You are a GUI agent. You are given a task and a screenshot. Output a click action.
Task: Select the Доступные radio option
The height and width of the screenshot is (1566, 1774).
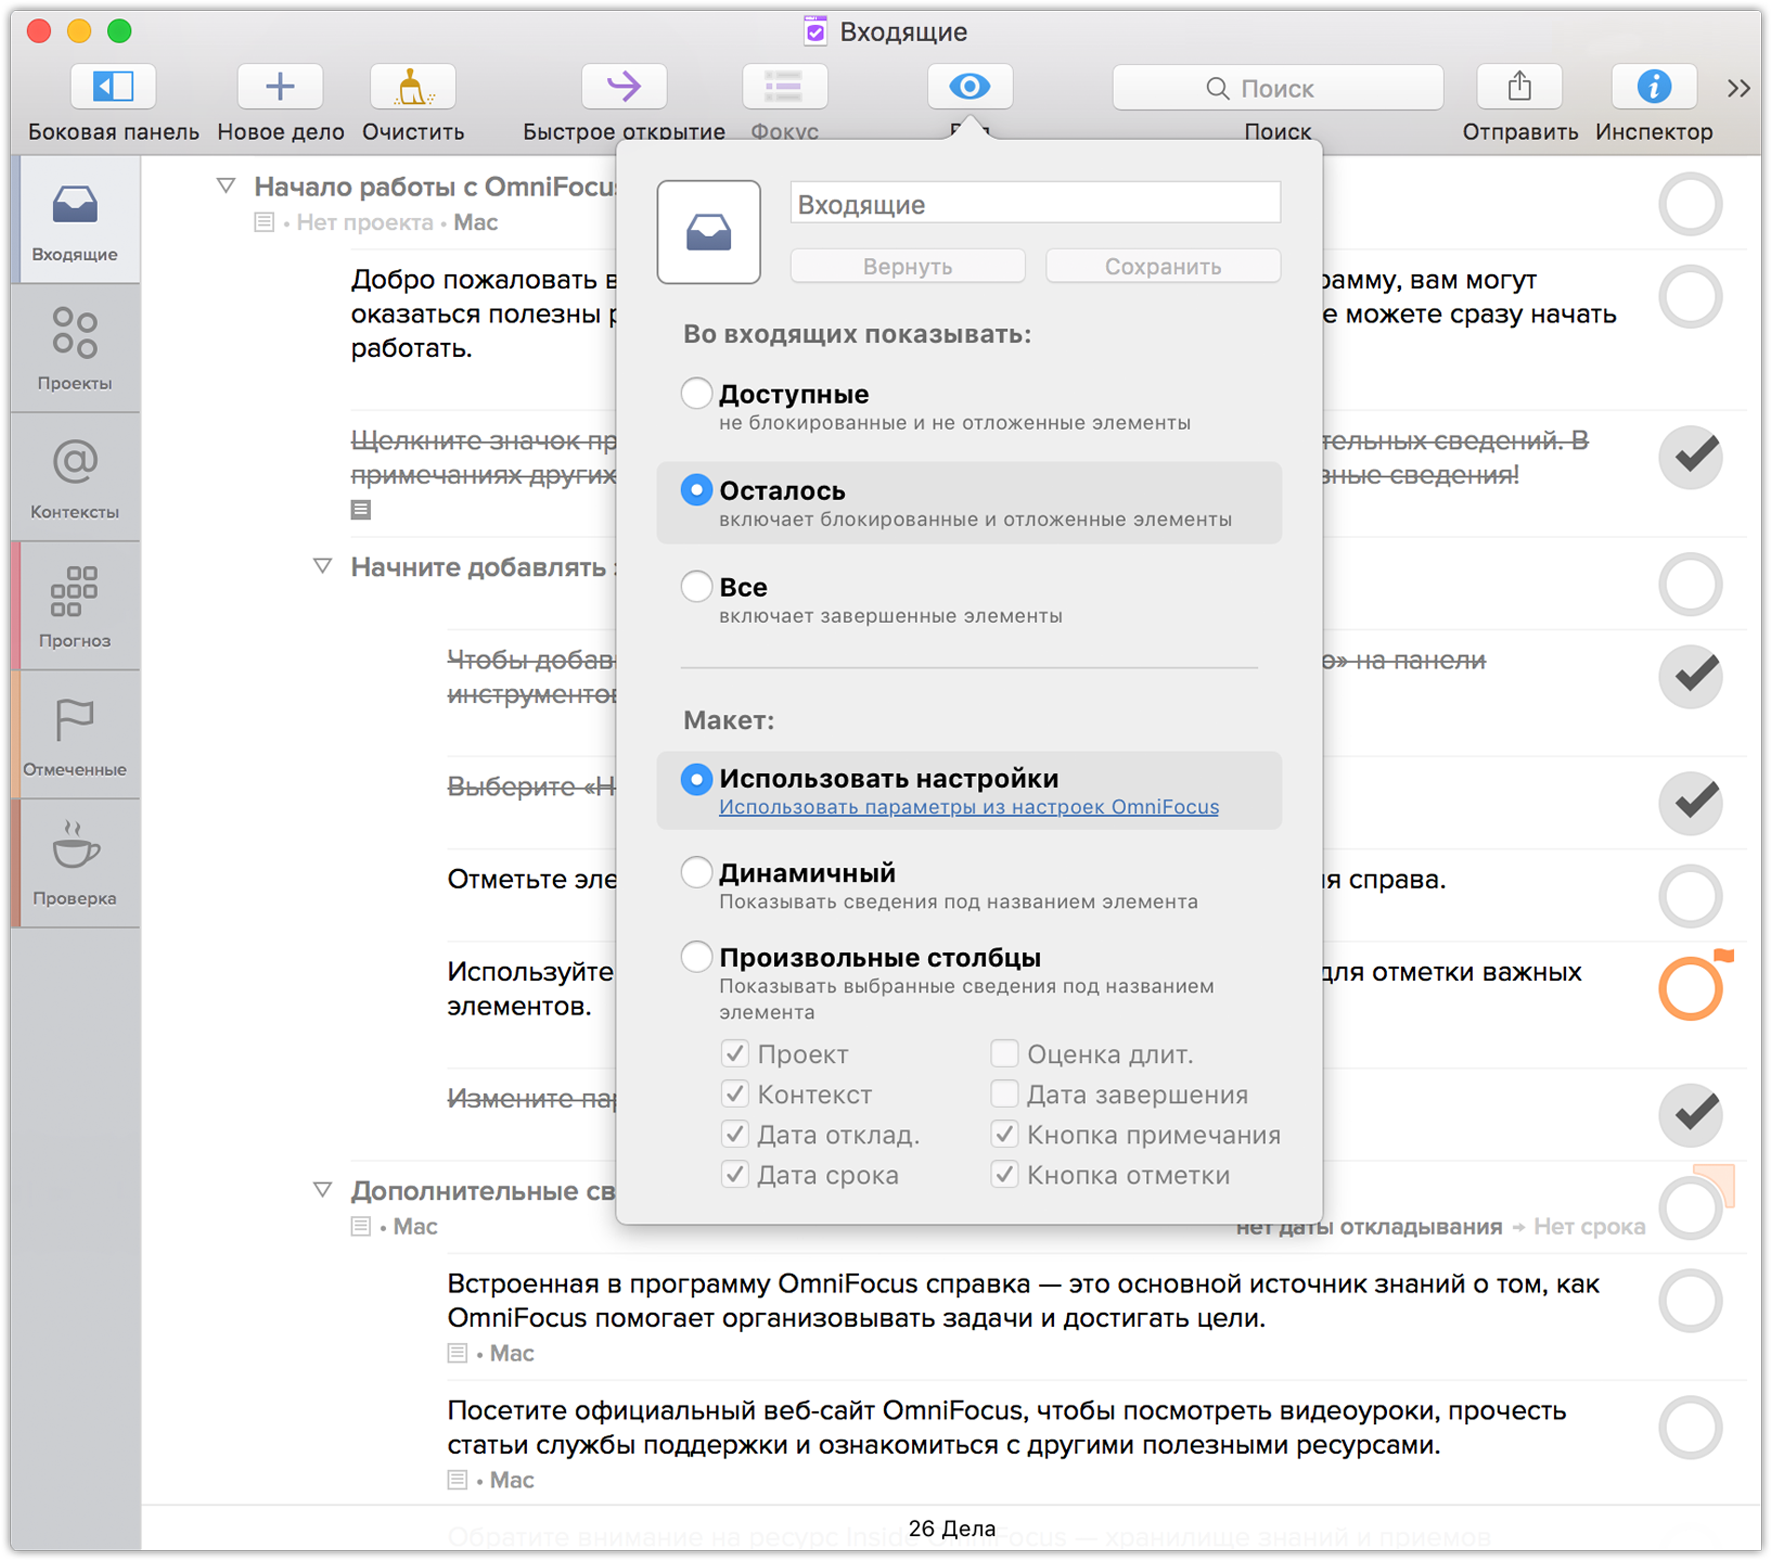pos(696,394)
